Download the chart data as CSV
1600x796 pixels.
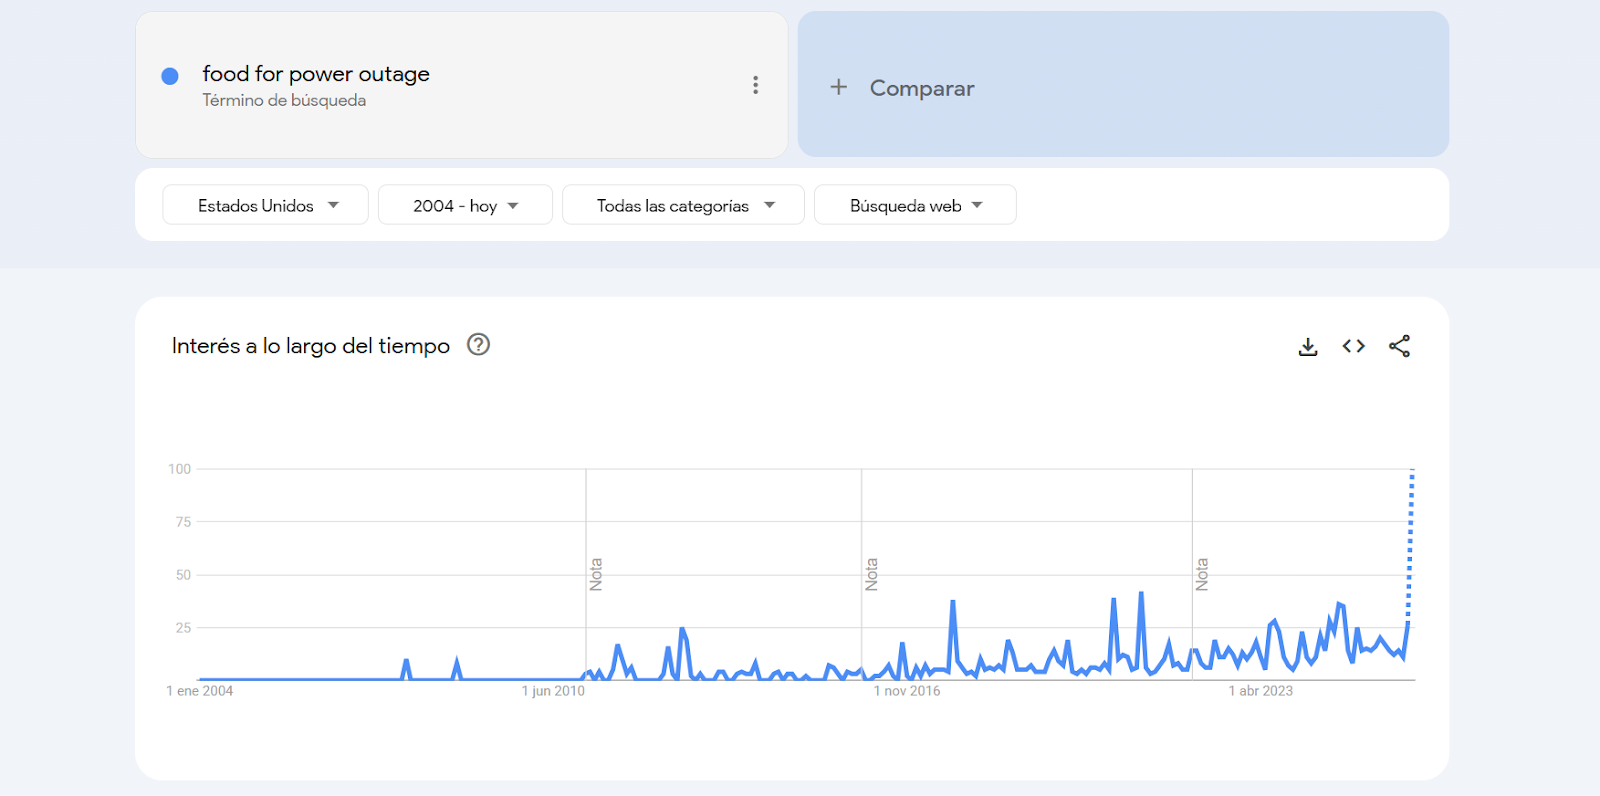point(1307,347)
